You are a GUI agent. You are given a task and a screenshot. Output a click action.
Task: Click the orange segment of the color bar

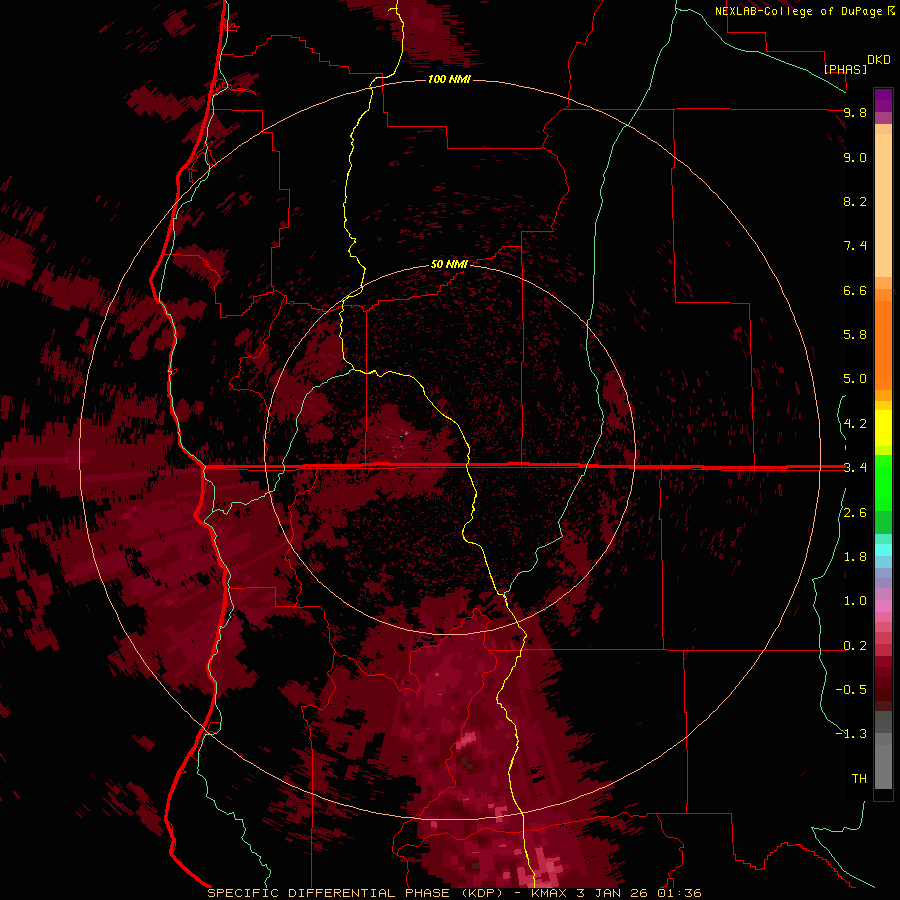click(x=883, y=346)
